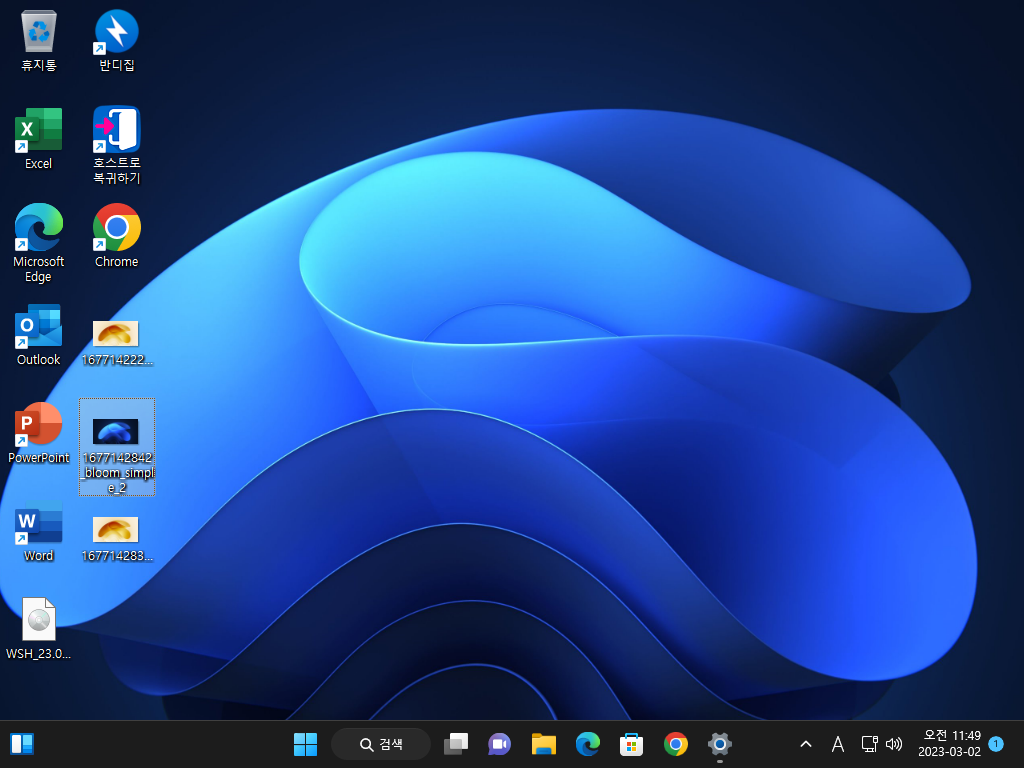
Task: Open Microsoft Store from the taskbar
Action: point(632,744)
